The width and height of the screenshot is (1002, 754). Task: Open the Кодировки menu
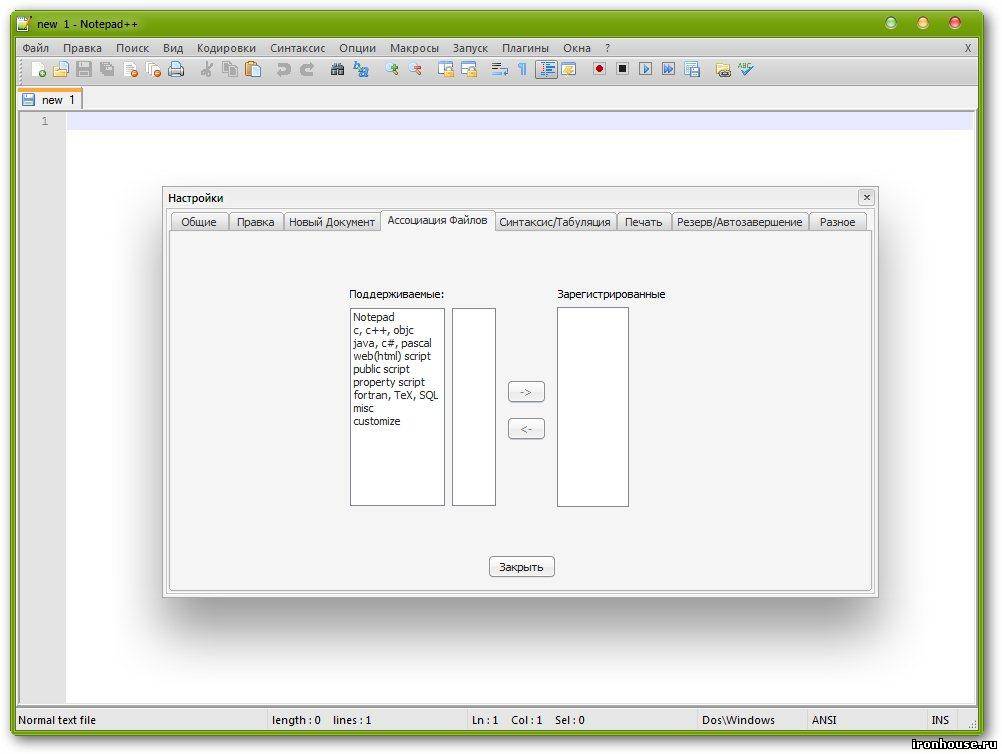[226, 48]
